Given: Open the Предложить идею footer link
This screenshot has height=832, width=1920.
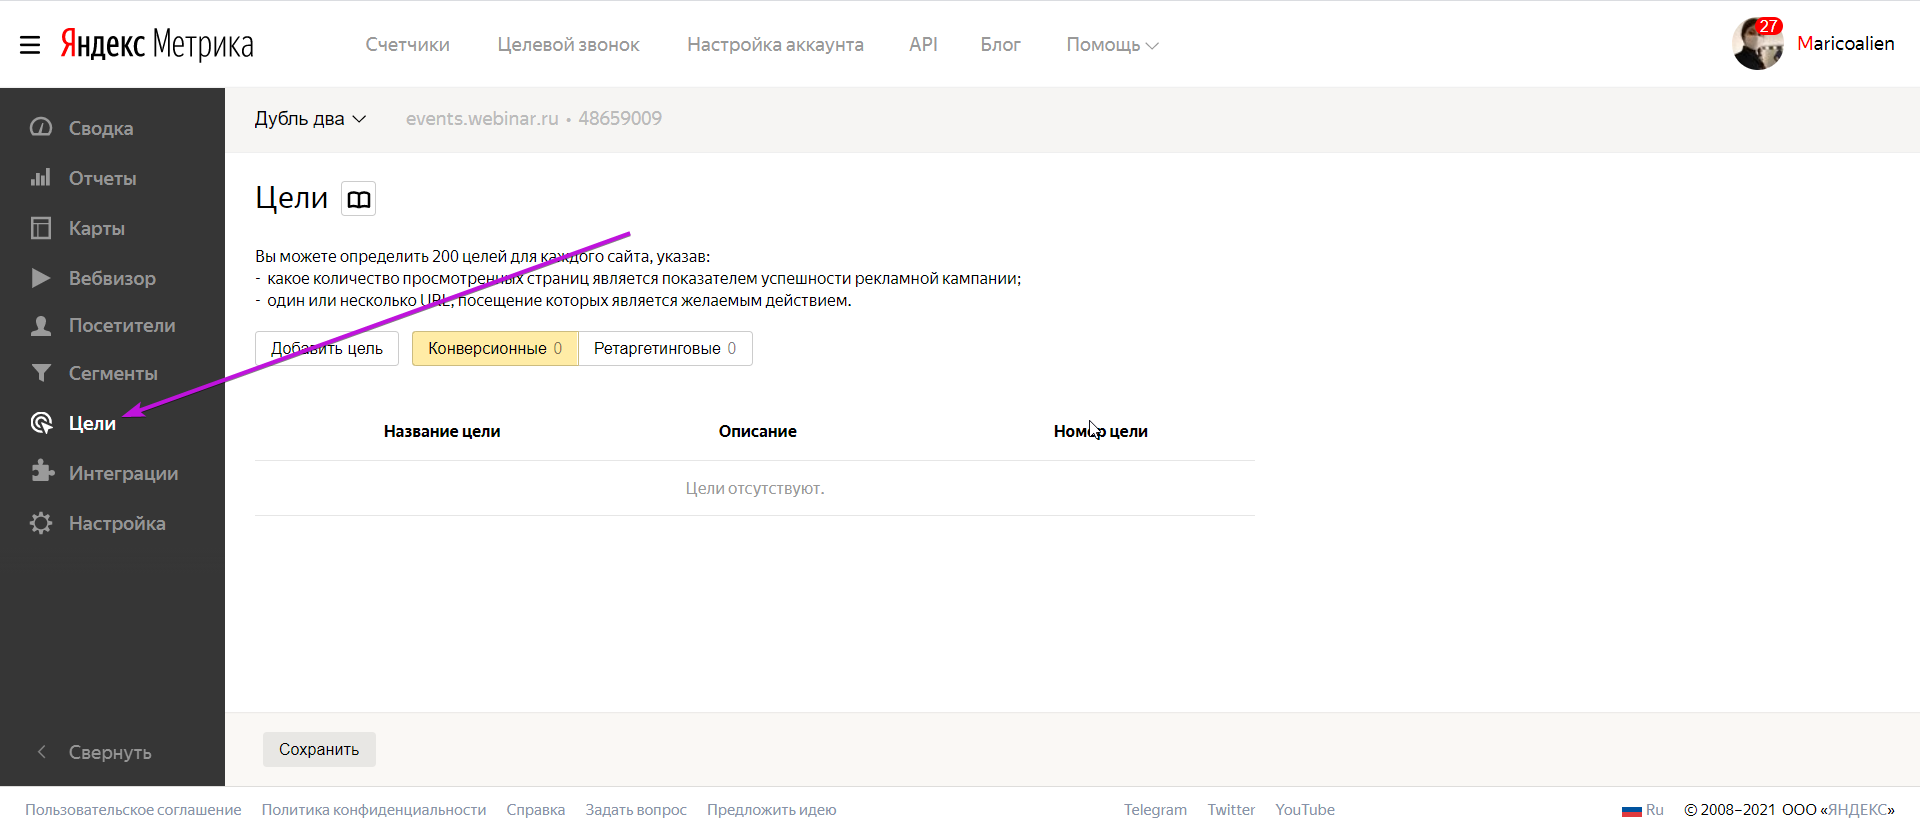Looking at the screenshot, I should pyautogui.click(x=772, y=810).
